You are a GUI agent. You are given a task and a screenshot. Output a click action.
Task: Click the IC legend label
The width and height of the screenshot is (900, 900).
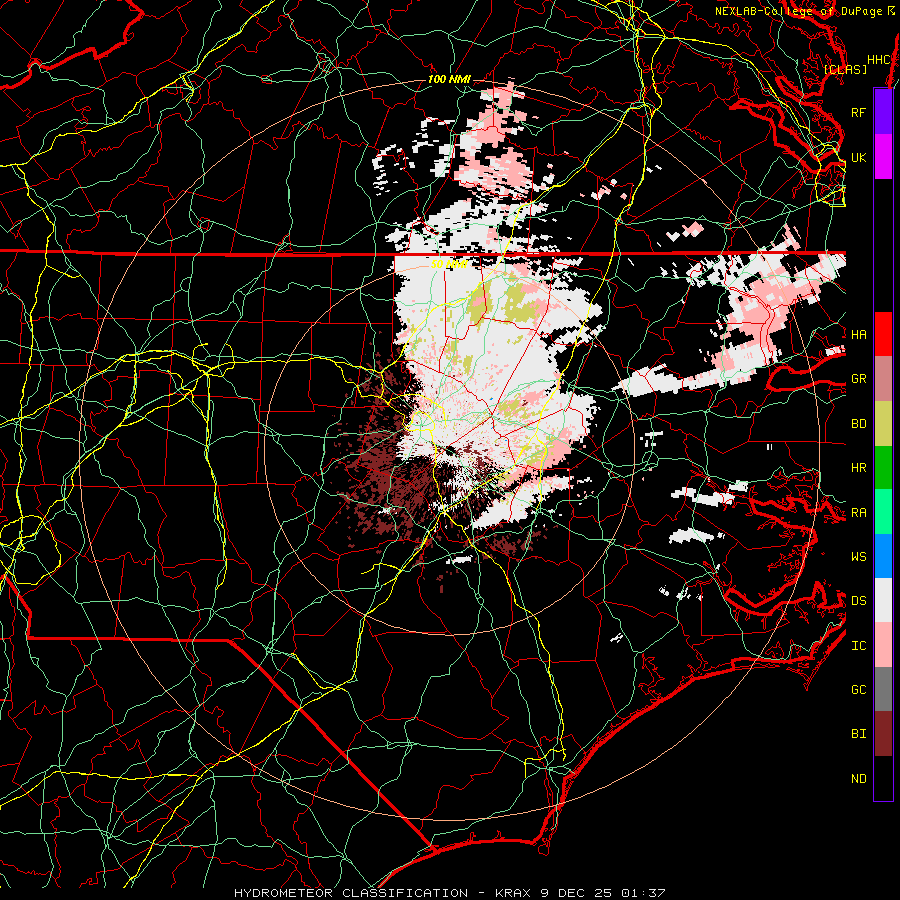(x=858, y=646)
